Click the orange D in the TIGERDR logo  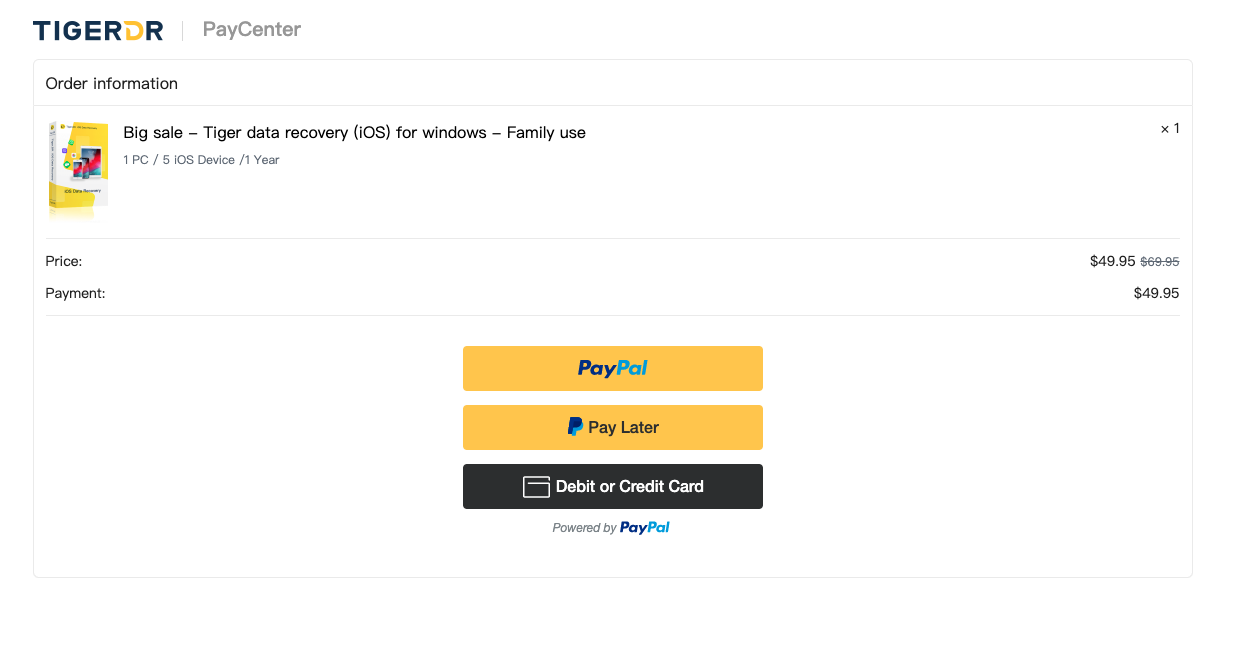(x=132, y=31)
